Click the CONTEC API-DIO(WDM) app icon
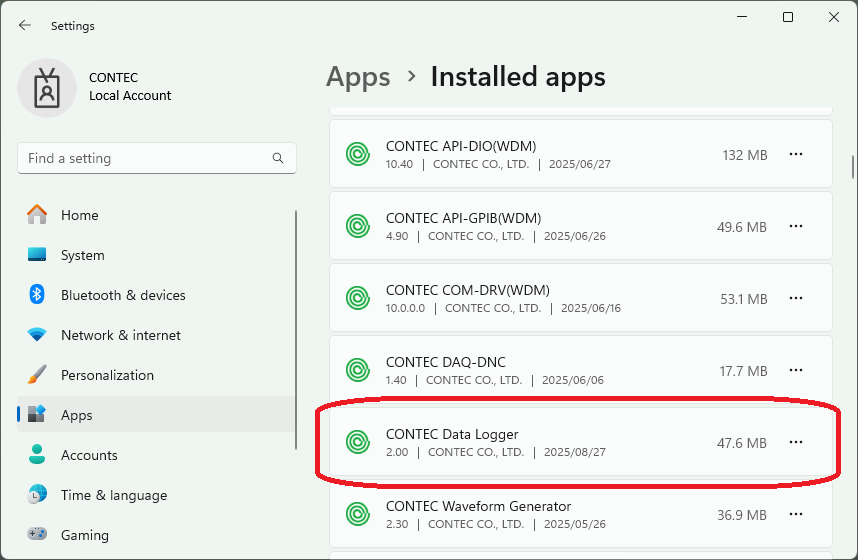The height and width of the screenshot is (560, 858). click(x=357, y=155)
